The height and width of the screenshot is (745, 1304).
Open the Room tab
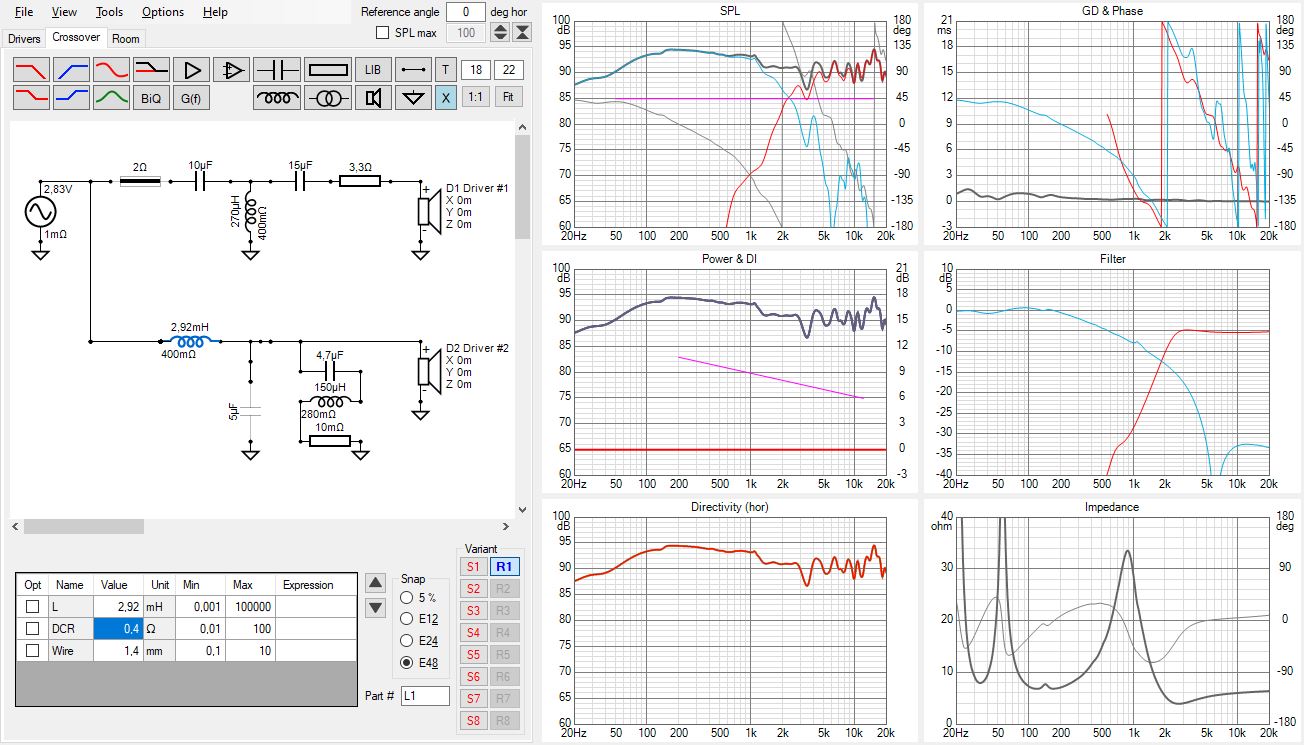[126, 39]
